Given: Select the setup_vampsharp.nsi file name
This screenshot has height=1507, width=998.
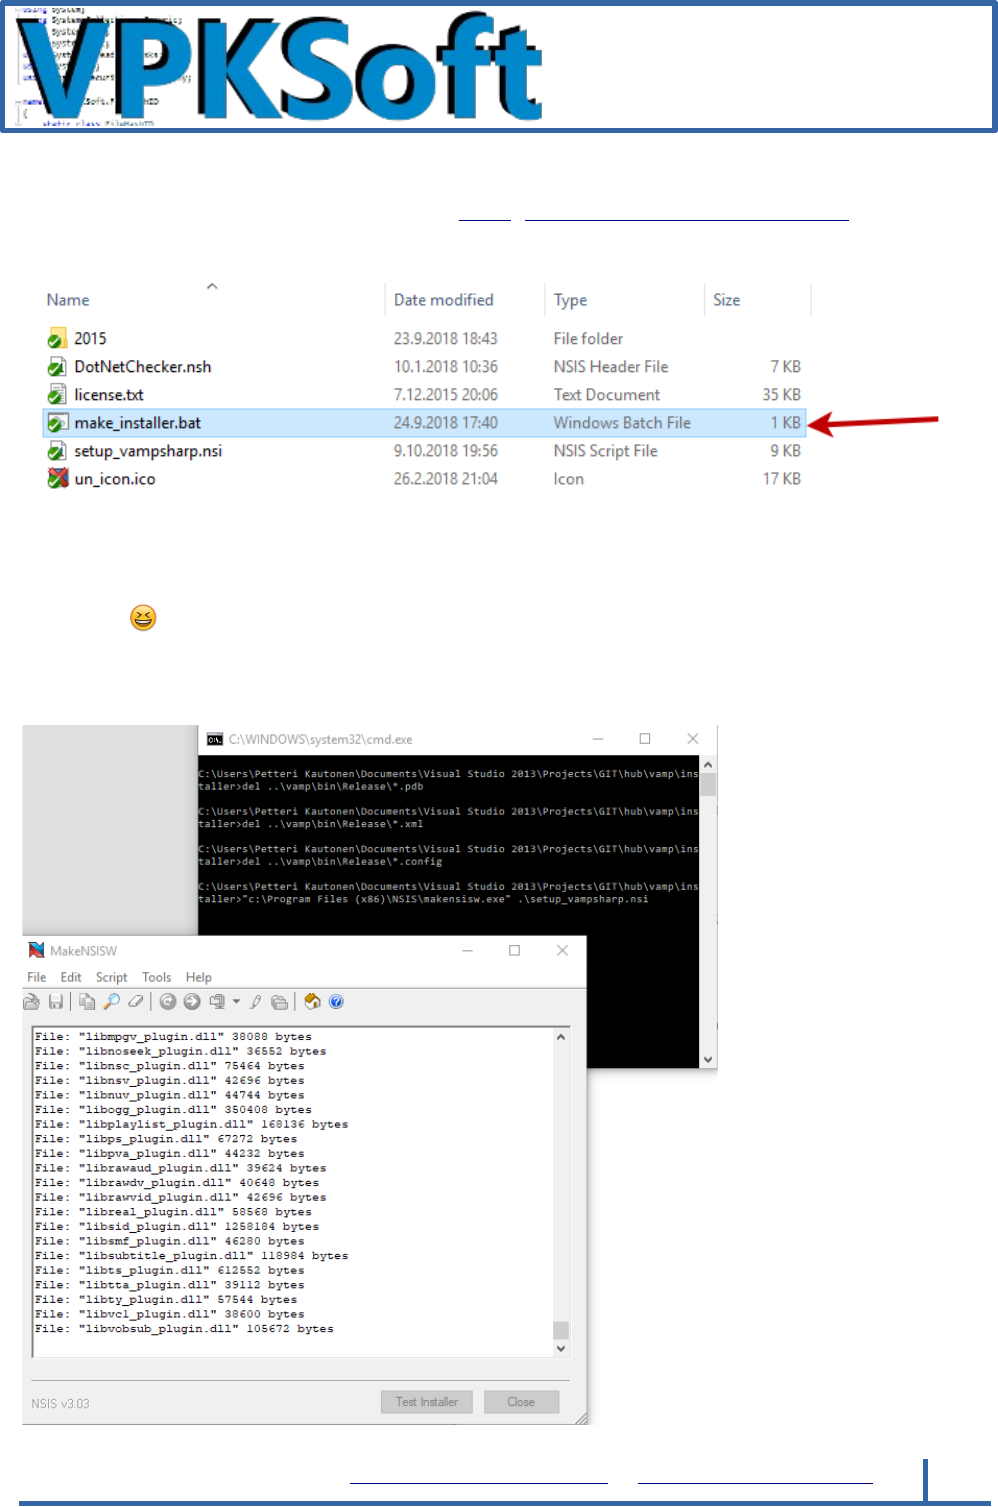Looking at the screenshot, I should pos(148,451).
